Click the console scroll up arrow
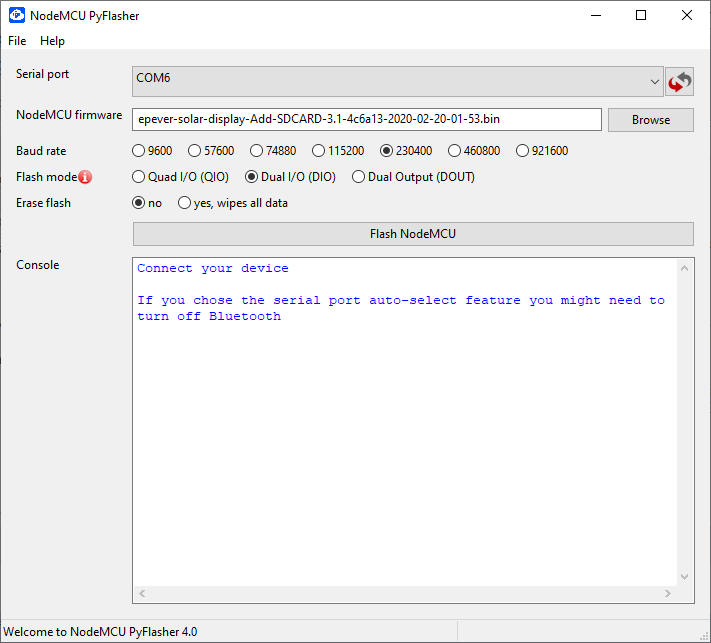Screen dimensions: 711x643 (x=685, y=268)
